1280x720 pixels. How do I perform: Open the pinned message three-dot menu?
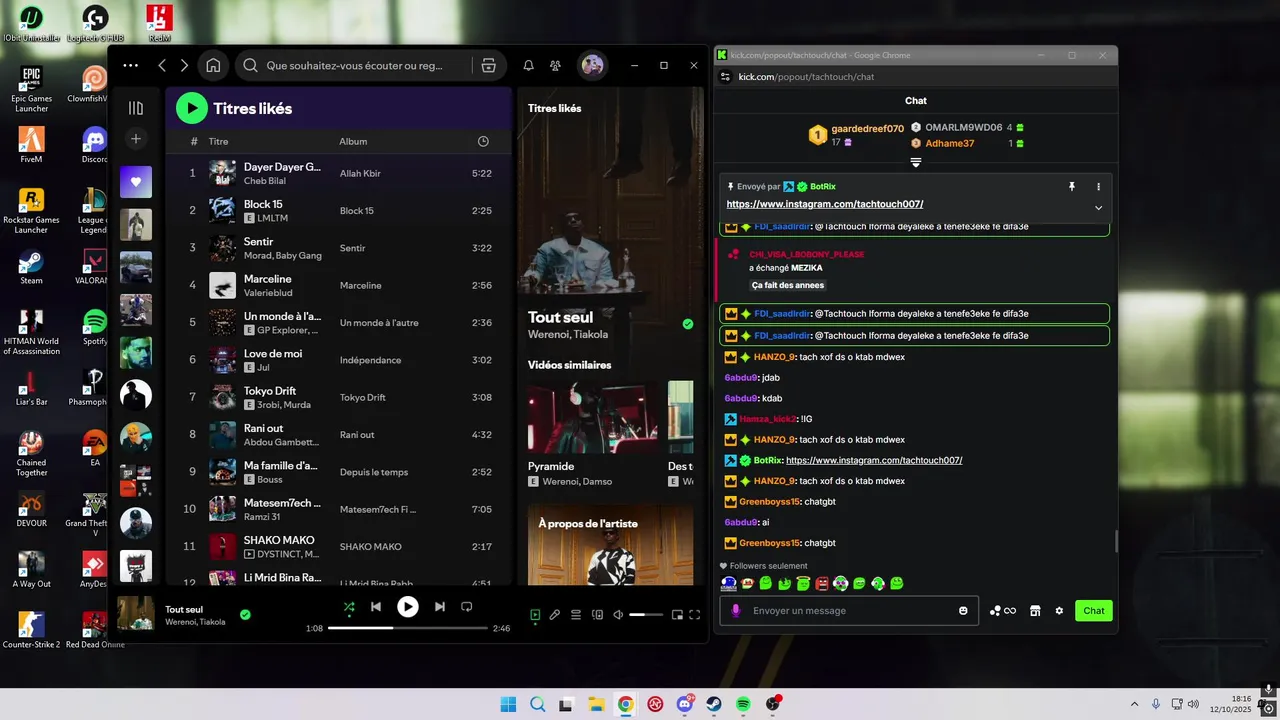pos(1098,187)
